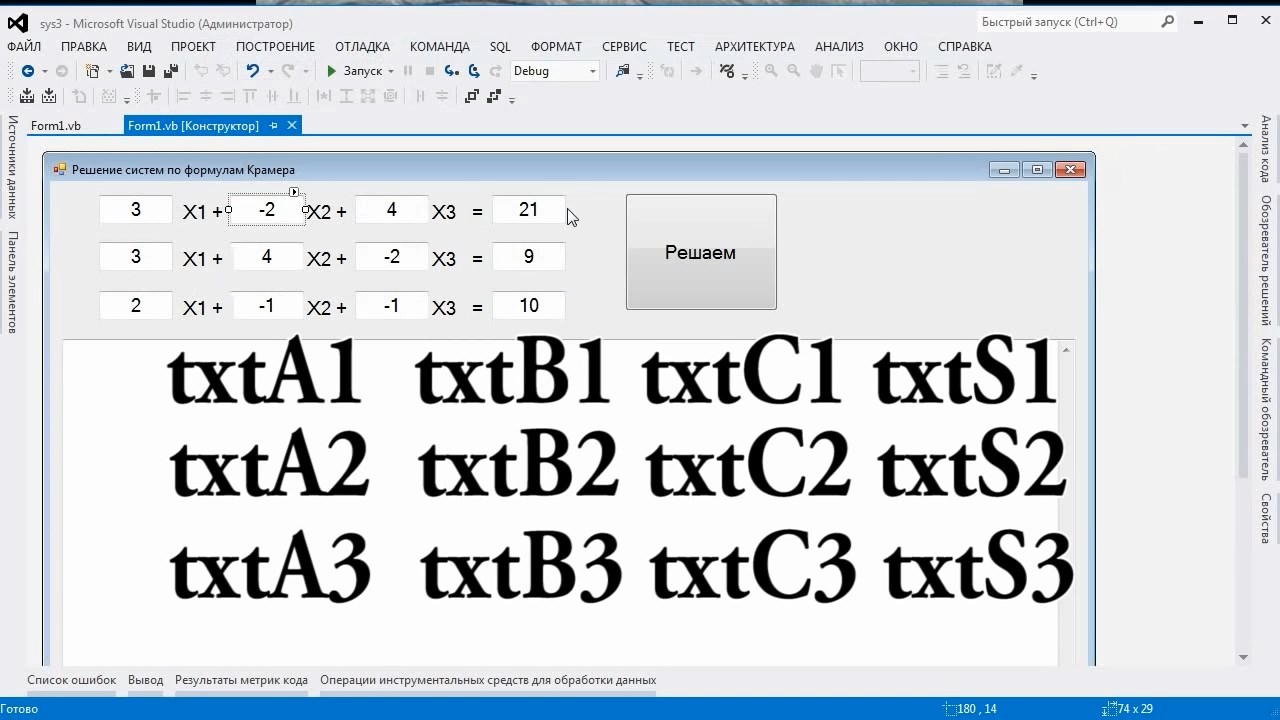Open the ОТЛАДКА menu
Image resolution: width=1280 pixels, height=720 pixels.
click(x=362, y=47)
